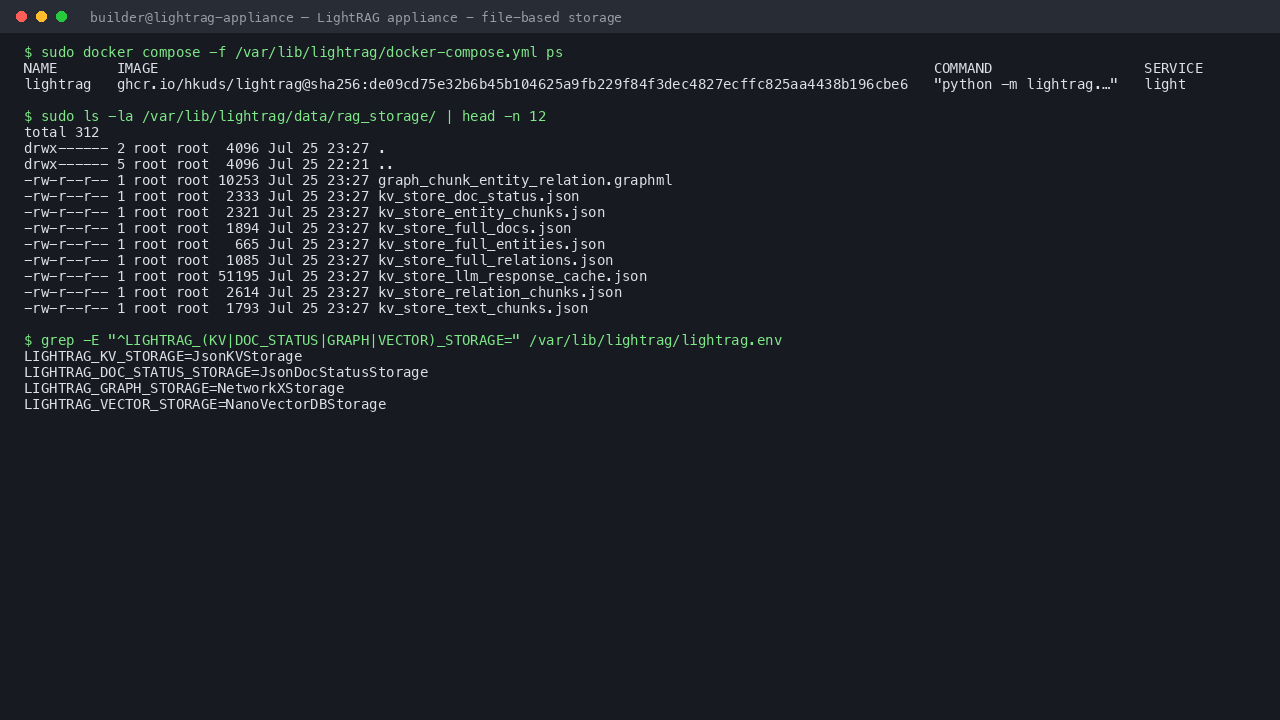
Task: Click kv_store_doc_status.json file name
Action: click(x=478, y=196)
